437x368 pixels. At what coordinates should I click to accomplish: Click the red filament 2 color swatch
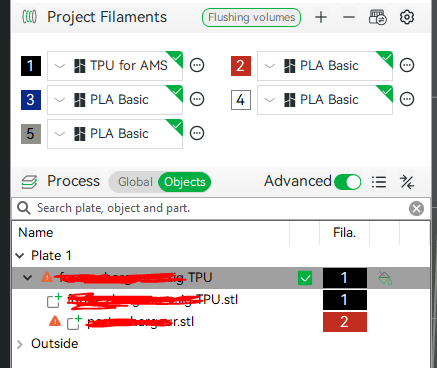pyautogui.click(x=241, y=66)
